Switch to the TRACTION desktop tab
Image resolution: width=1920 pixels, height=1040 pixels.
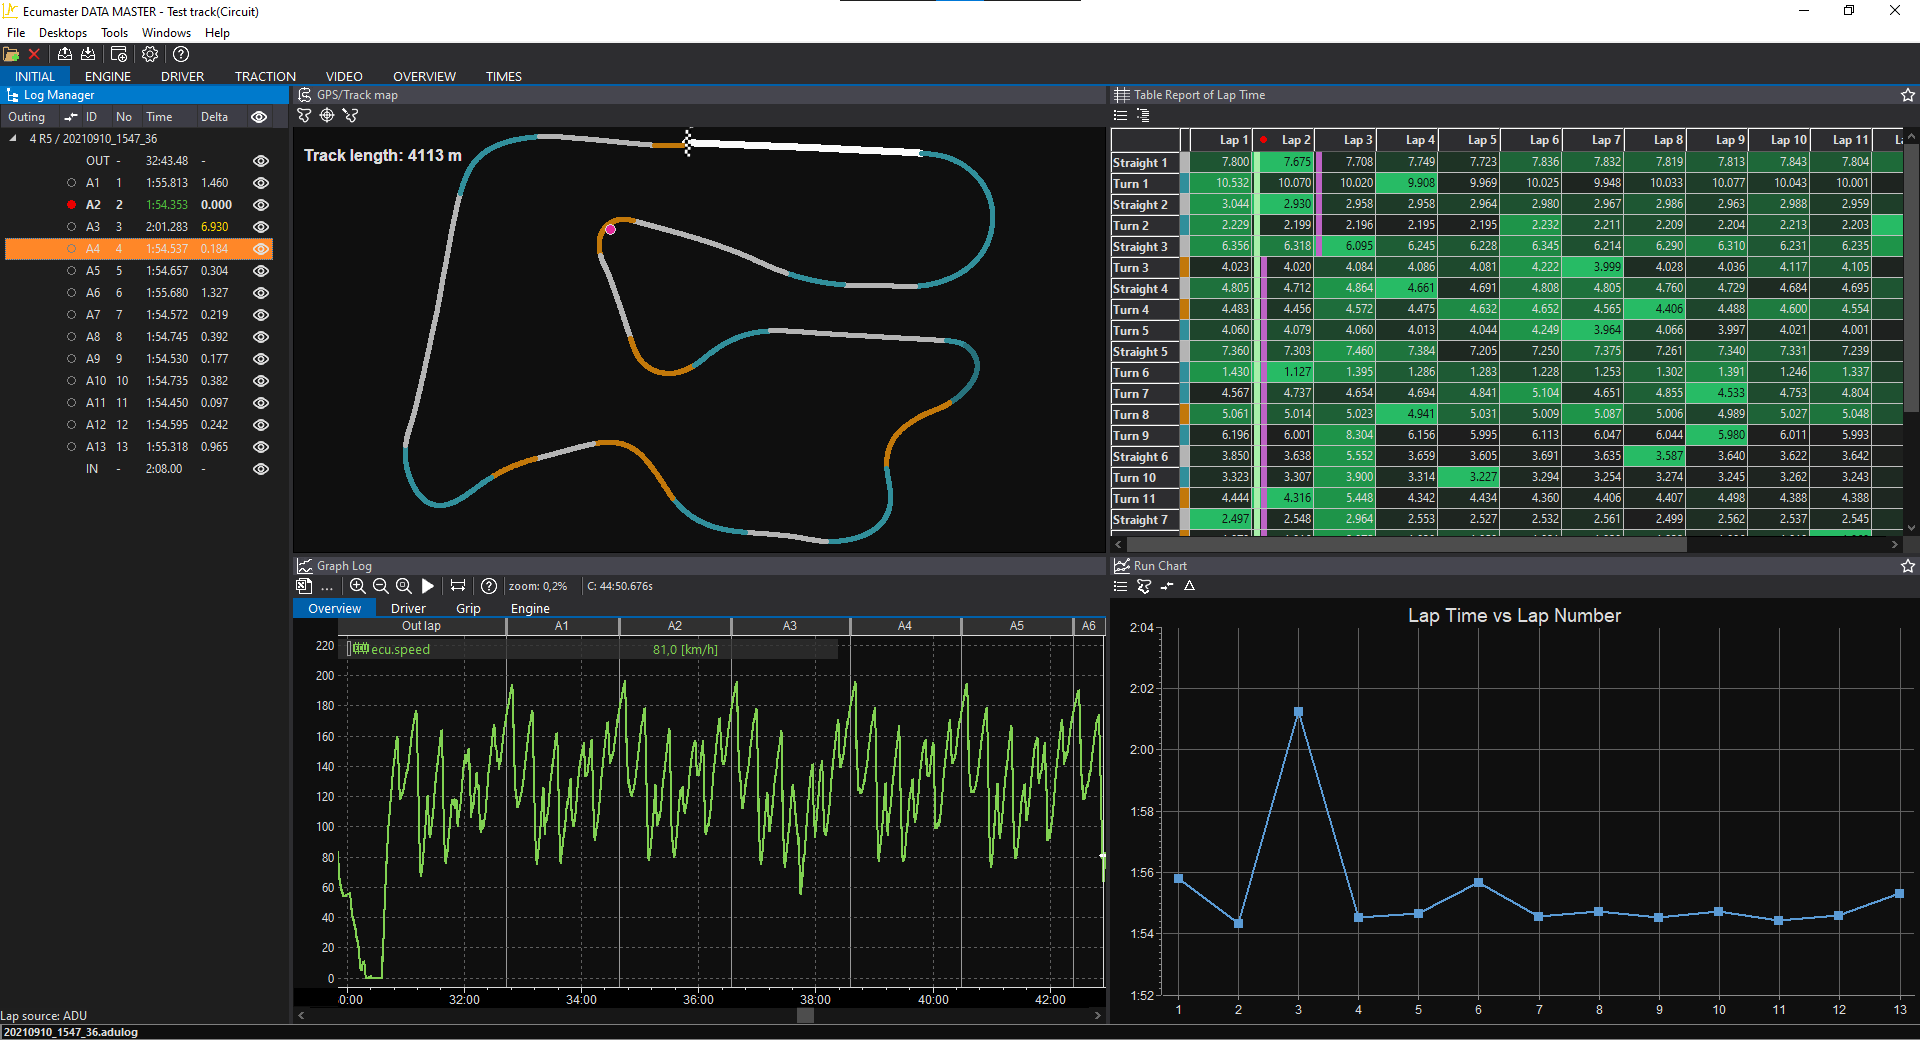point(265,76)
